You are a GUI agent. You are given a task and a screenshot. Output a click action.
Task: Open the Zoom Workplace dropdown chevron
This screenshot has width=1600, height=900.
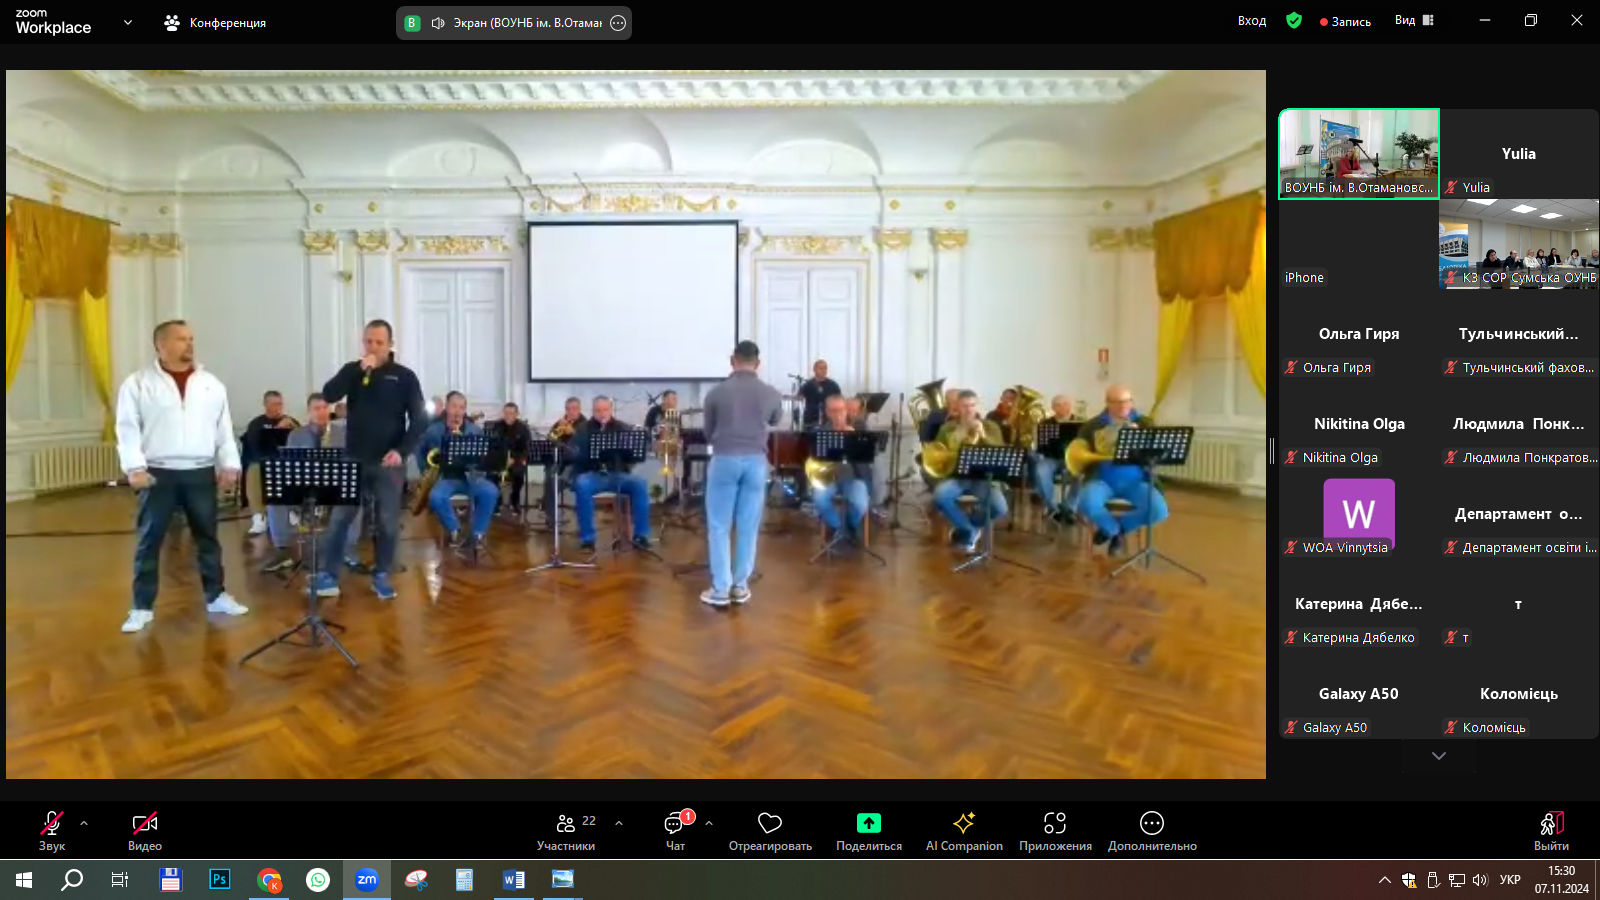click(128, 22)
